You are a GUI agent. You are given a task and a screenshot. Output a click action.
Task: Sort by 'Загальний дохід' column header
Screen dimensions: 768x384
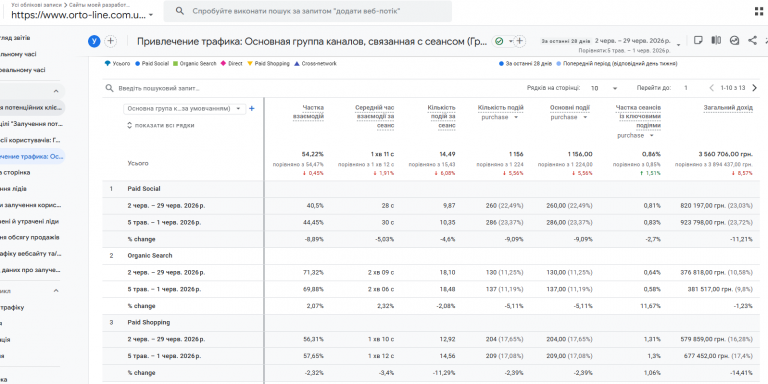point(728,108)
